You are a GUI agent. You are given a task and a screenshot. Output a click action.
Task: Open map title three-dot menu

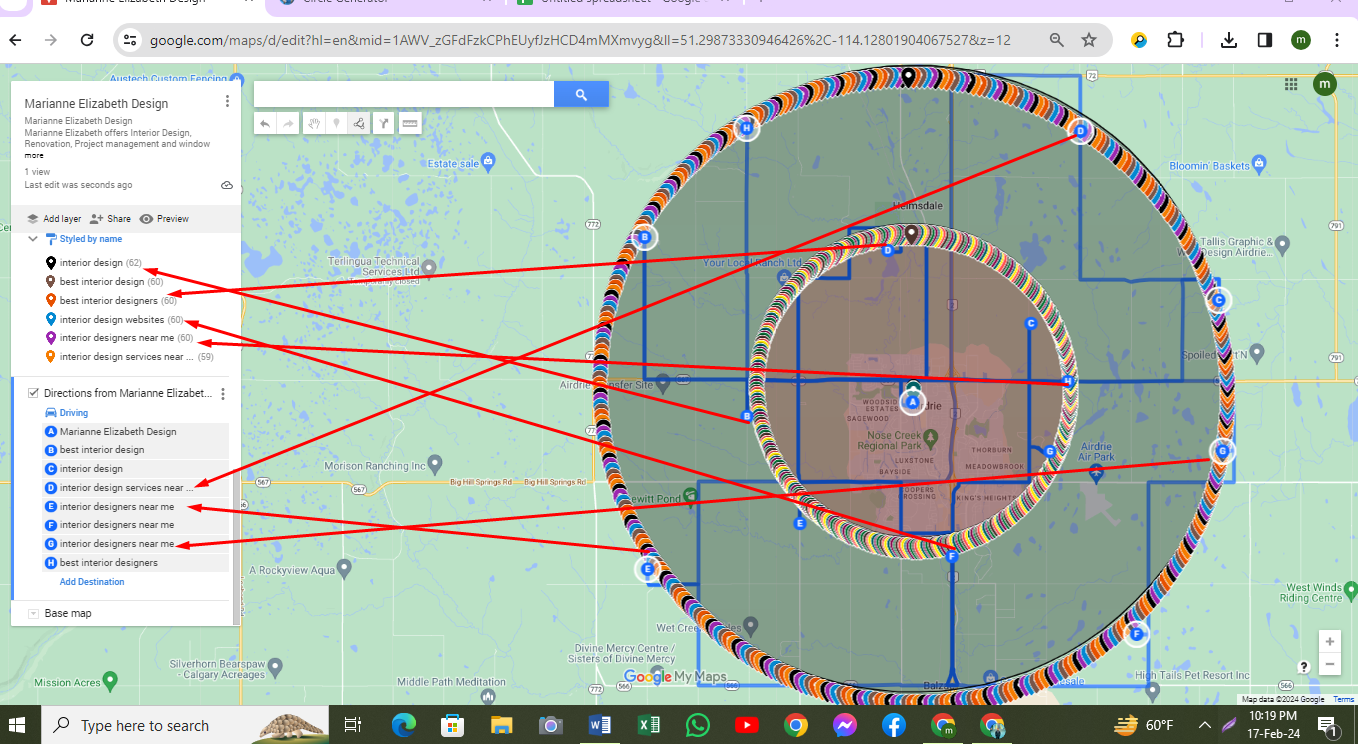pos(228,101)
